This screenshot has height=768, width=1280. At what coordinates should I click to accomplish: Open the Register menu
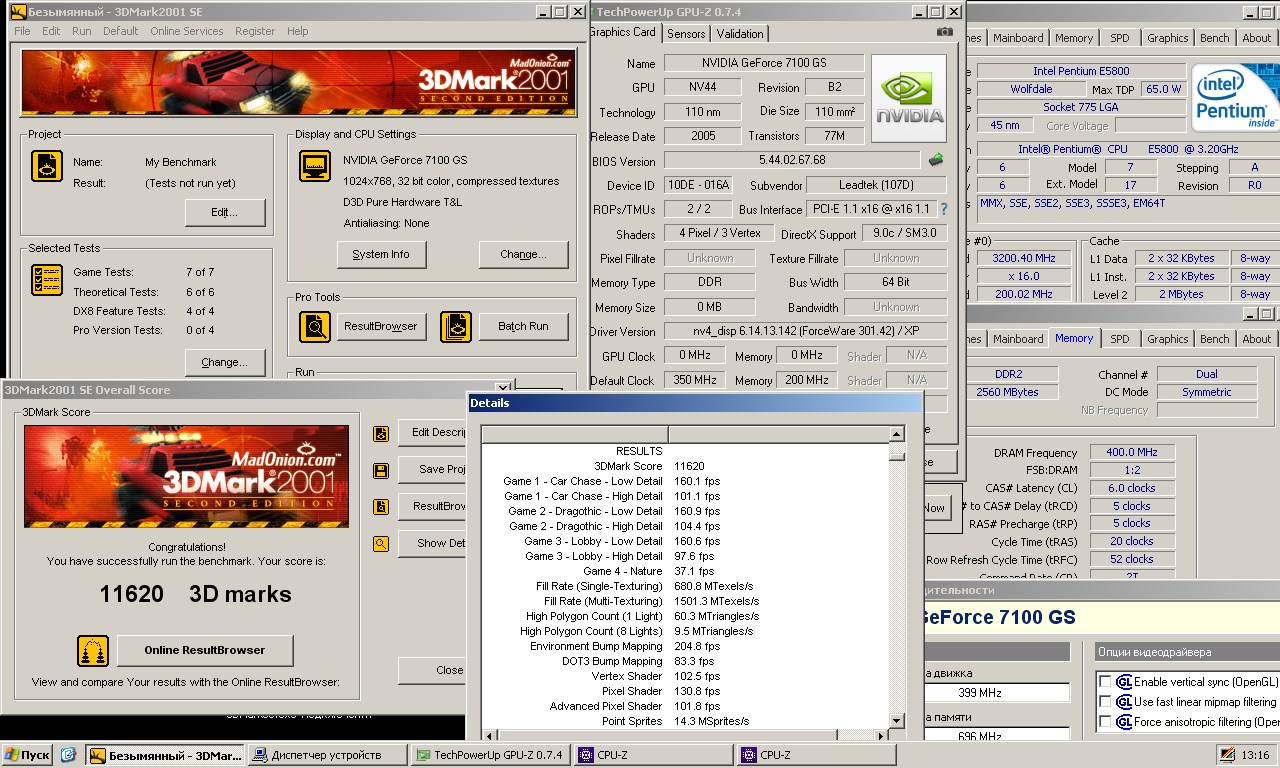tap(255, 31)
